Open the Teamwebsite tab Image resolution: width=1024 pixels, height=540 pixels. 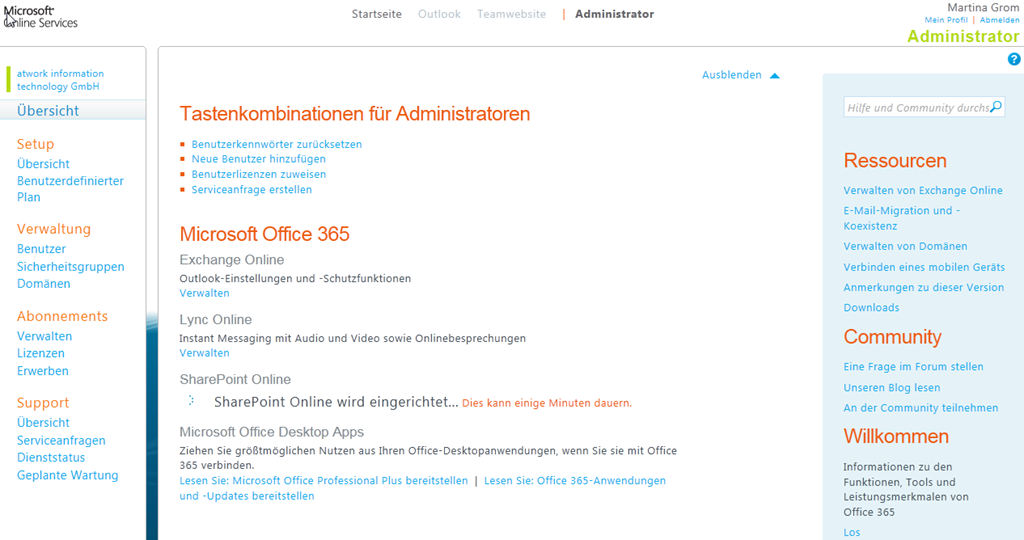click(511, 14)
